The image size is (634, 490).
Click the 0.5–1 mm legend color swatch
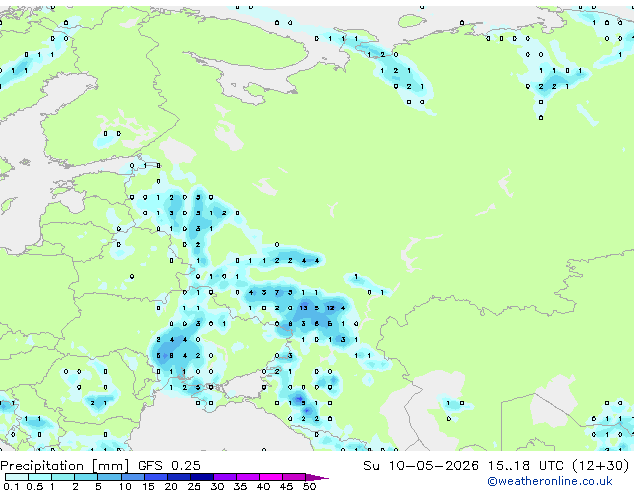tap(40, 477)
